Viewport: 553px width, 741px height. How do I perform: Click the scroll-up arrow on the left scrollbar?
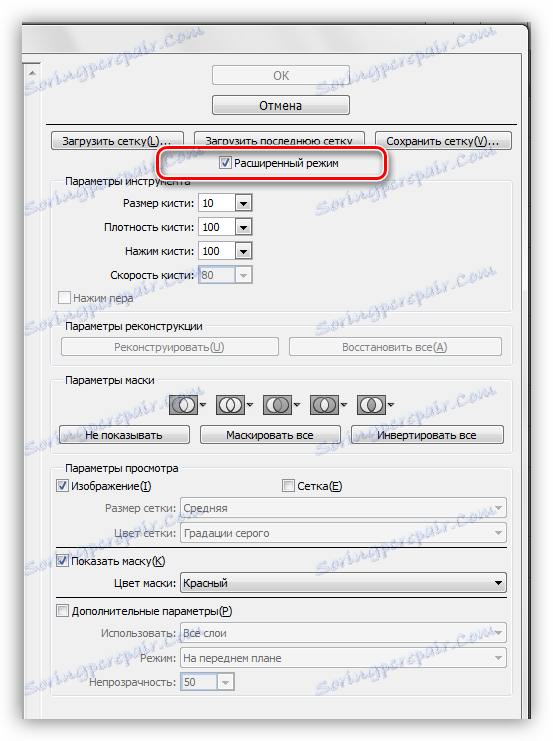pyautogui.click(x=32, y=73)
